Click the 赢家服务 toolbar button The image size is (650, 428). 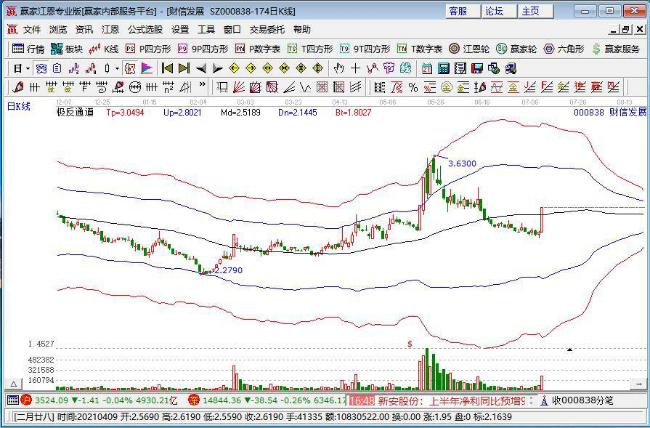[x=615, y=48]
